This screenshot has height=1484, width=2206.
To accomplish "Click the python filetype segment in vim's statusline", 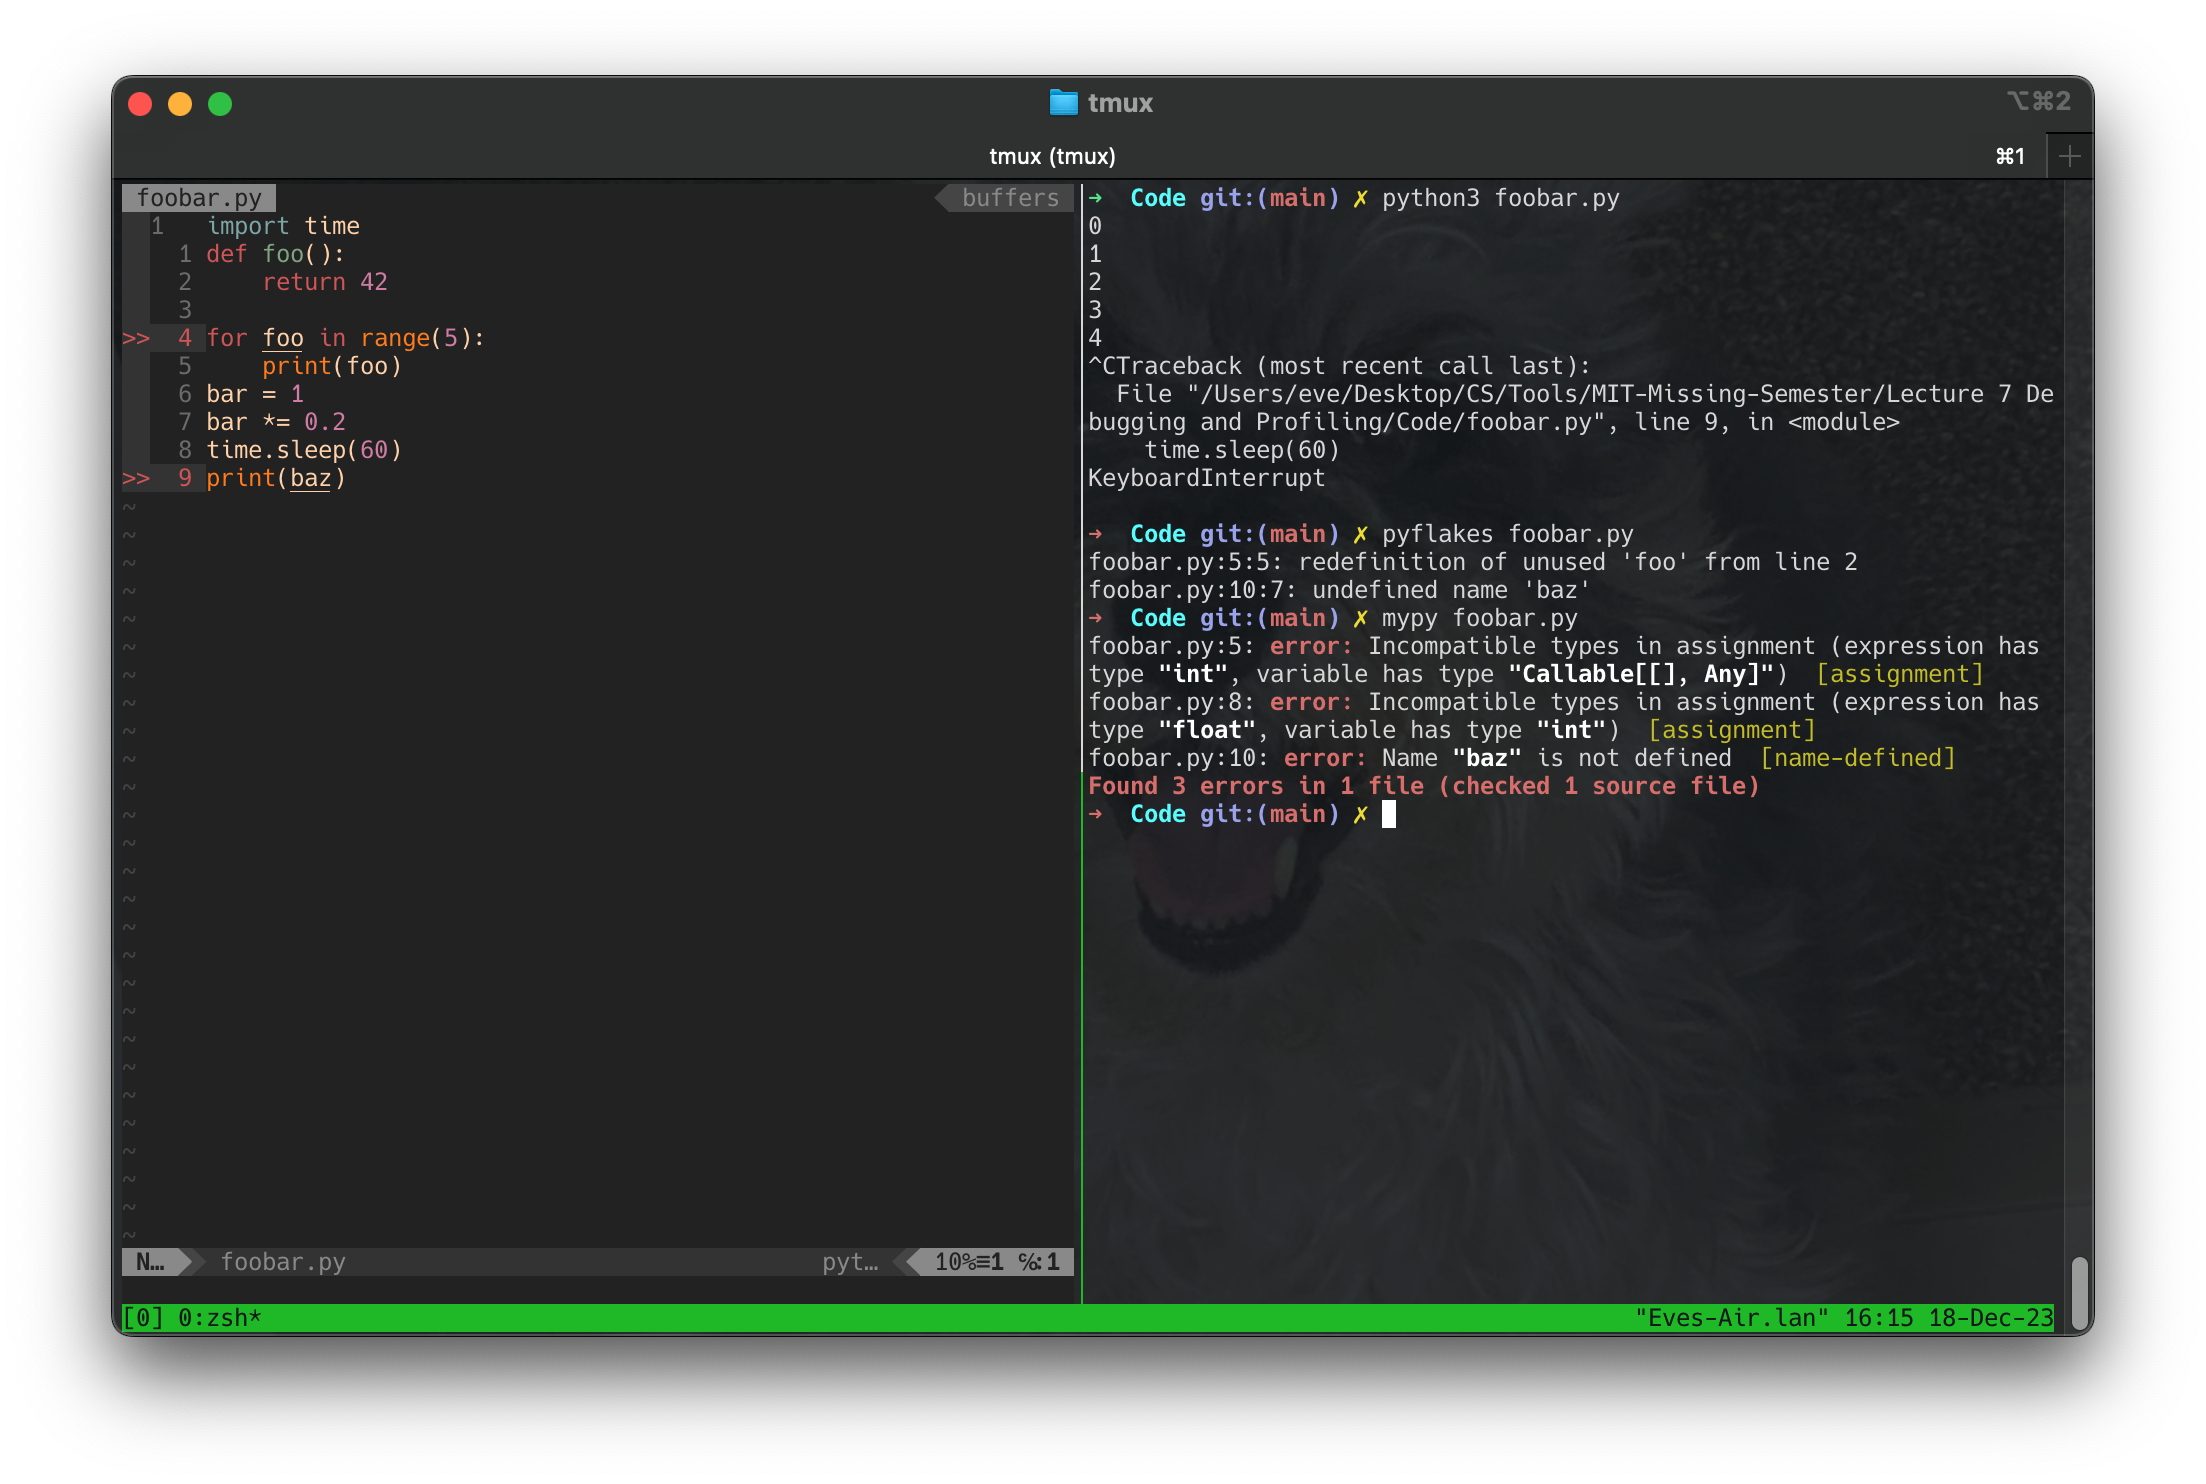I will click(x=849, y=1262).
